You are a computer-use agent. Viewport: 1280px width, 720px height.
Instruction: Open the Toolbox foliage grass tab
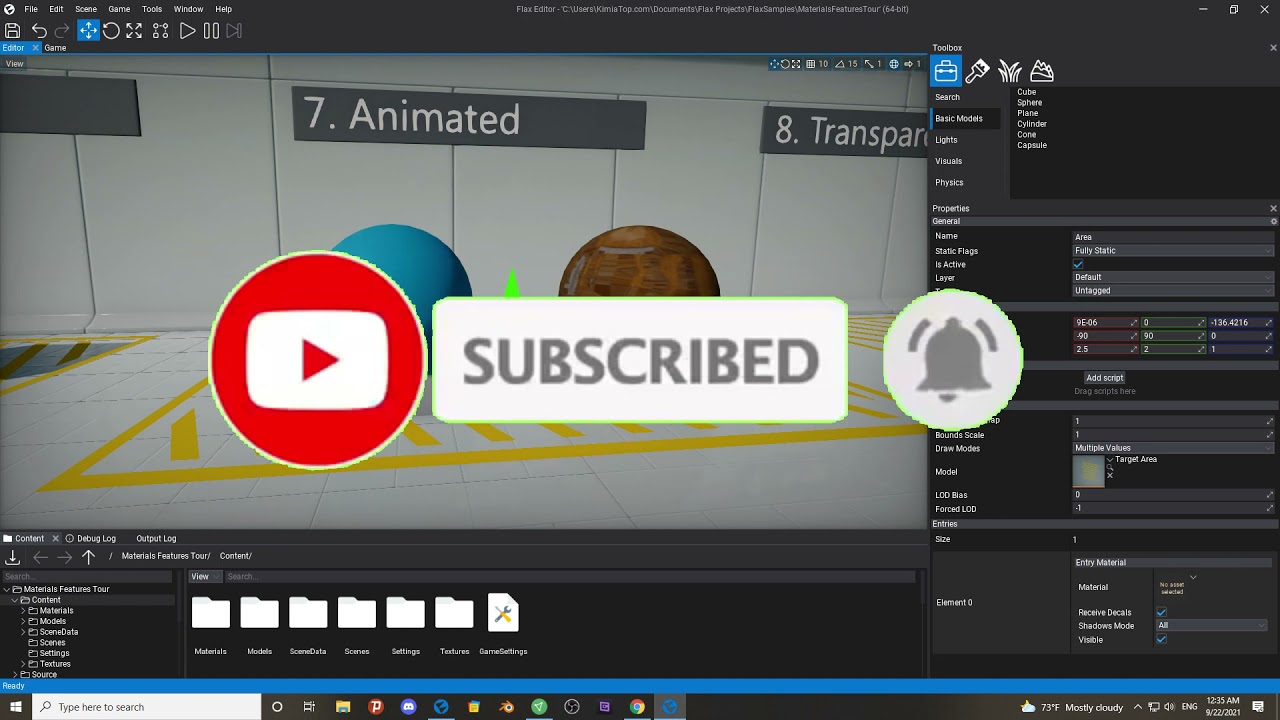[1010, 71]
